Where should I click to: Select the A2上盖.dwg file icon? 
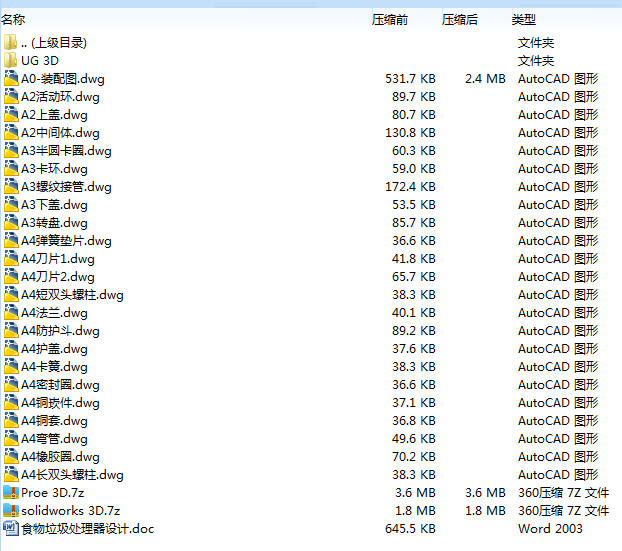[x=11, y=115]
